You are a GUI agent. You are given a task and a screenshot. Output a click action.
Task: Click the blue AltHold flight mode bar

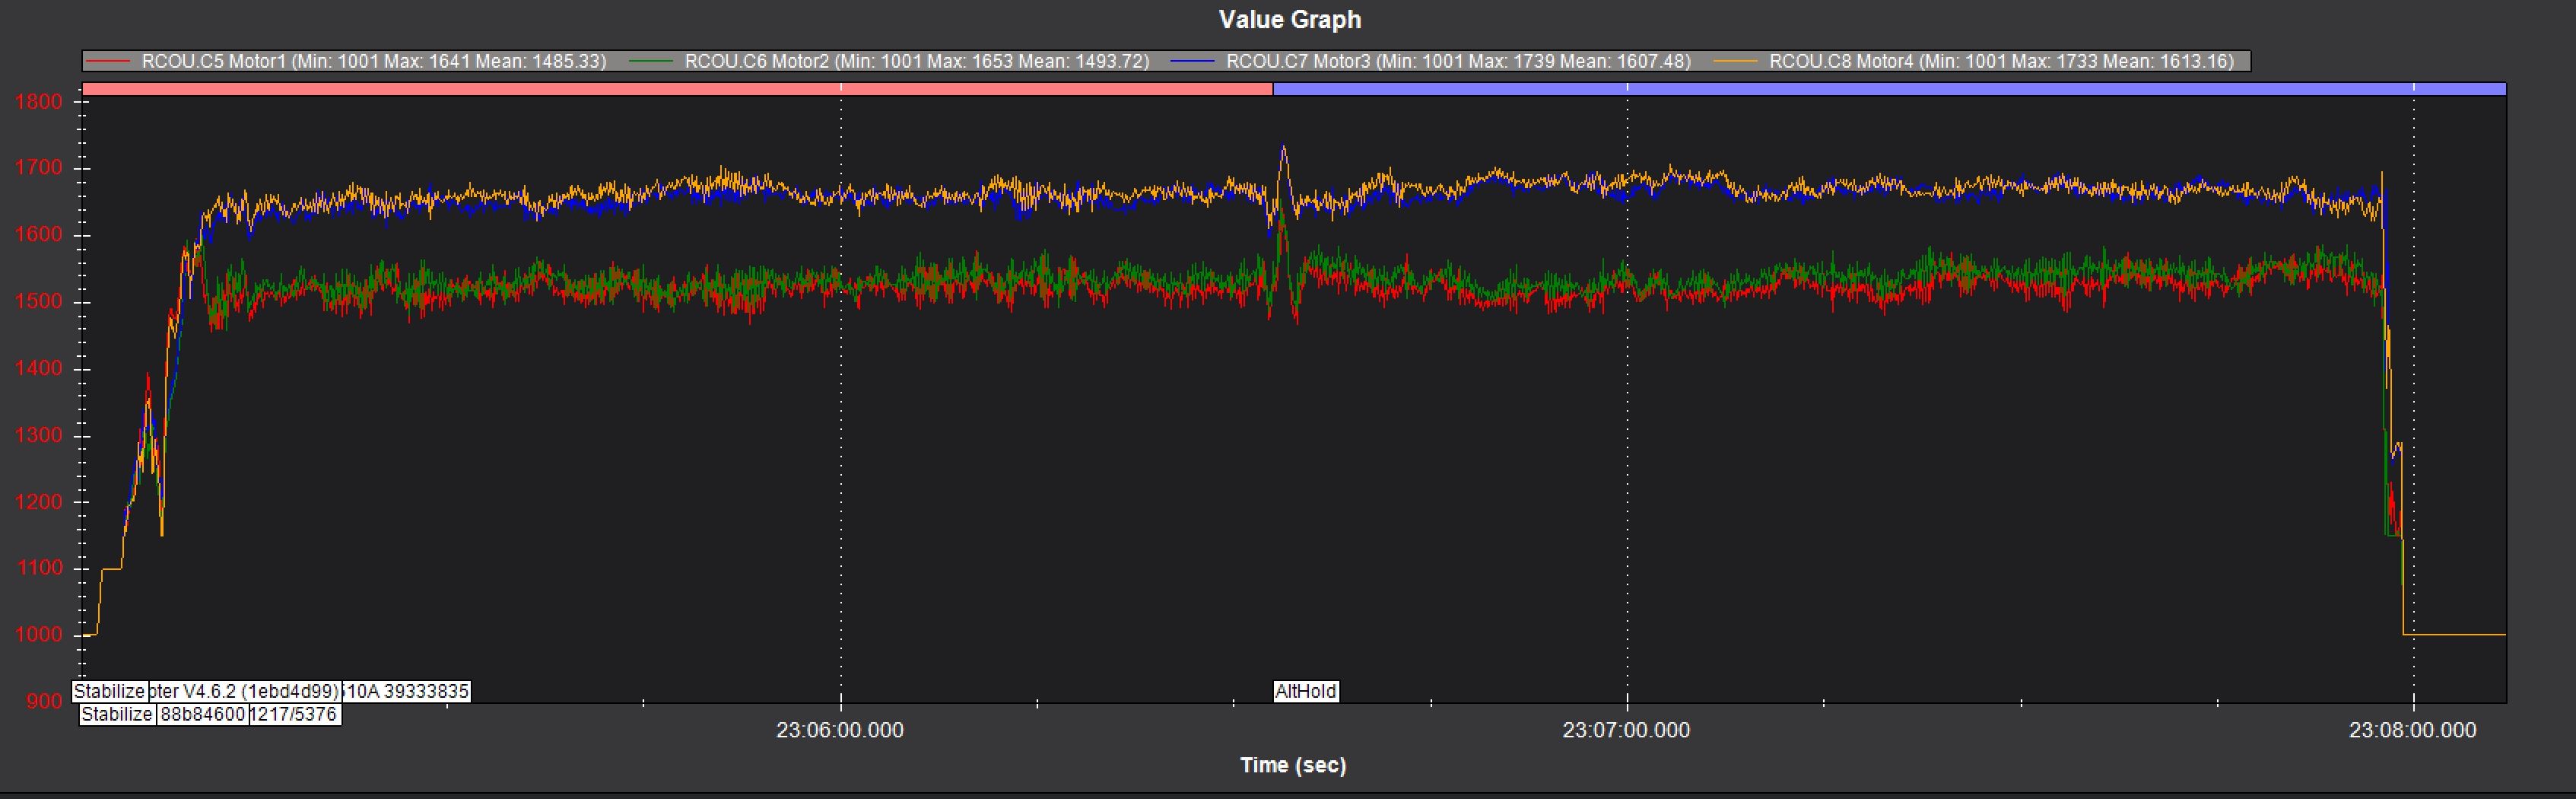tap(1888, 89)
